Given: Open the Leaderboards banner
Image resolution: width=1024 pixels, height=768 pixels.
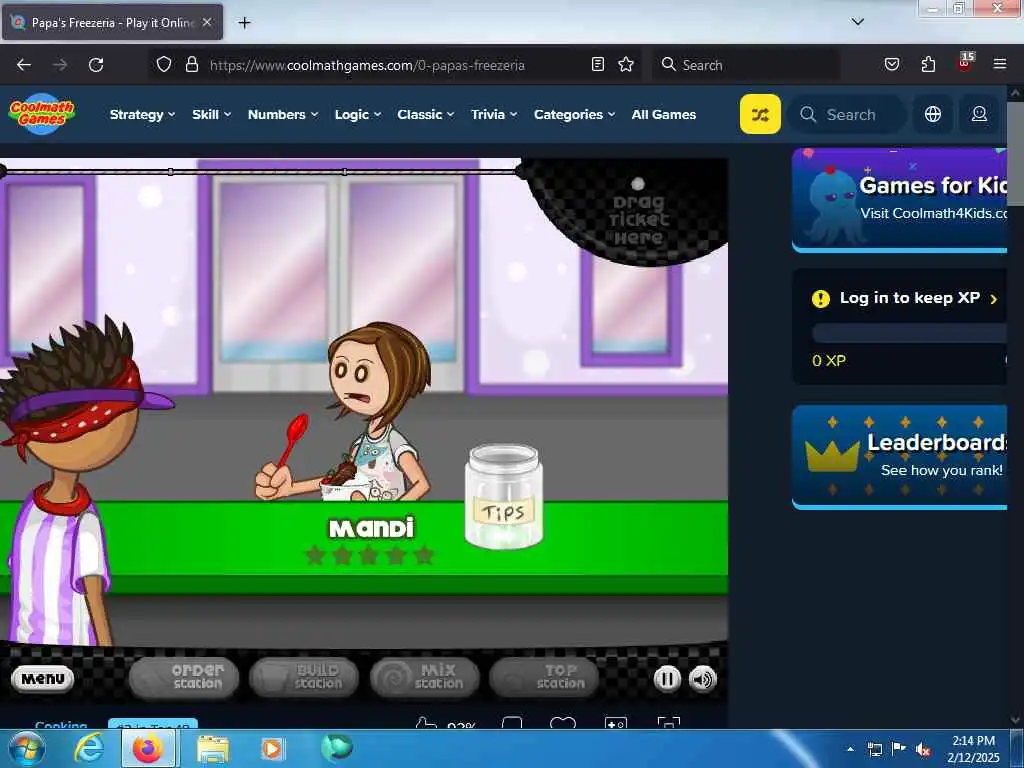Looking at the screenshot, I should click(x=899, y=457).
